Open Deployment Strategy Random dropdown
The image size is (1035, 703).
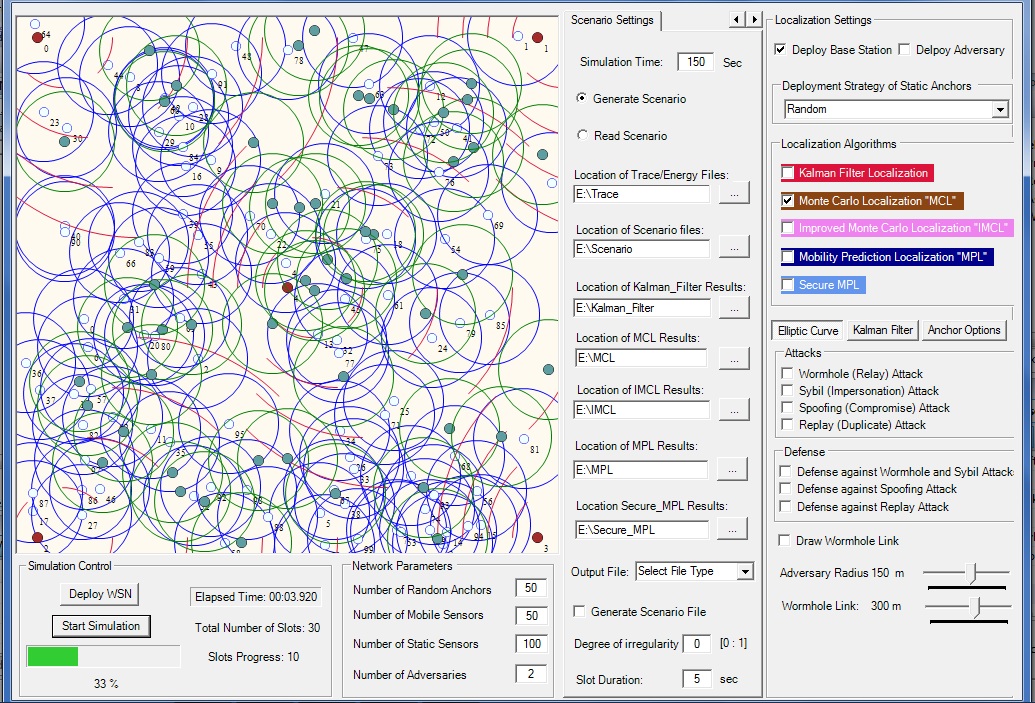point(1000,110)
